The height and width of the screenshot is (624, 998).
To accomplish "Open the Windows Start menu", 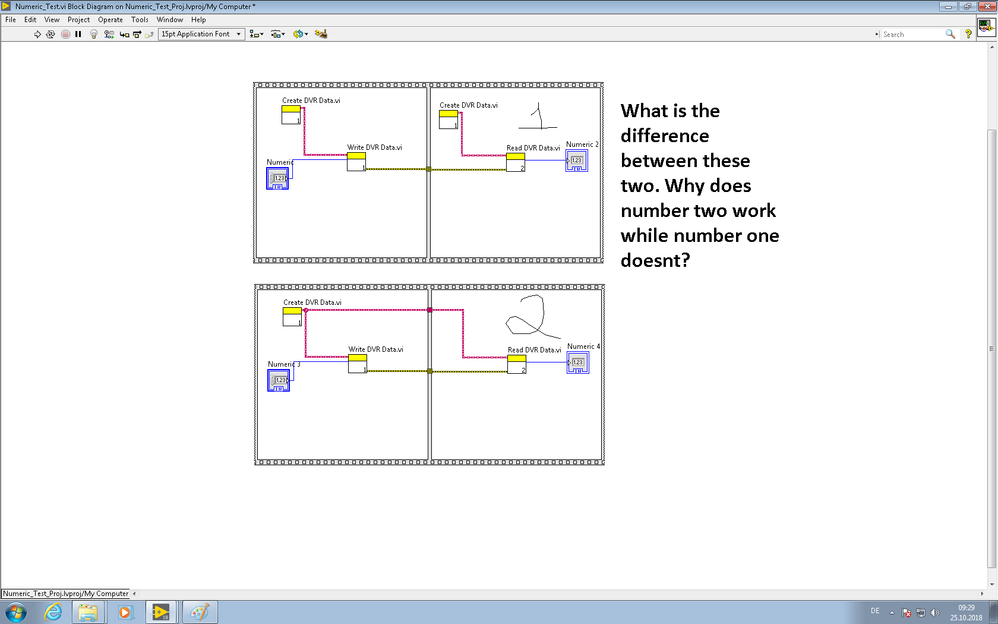I will 15,612.
